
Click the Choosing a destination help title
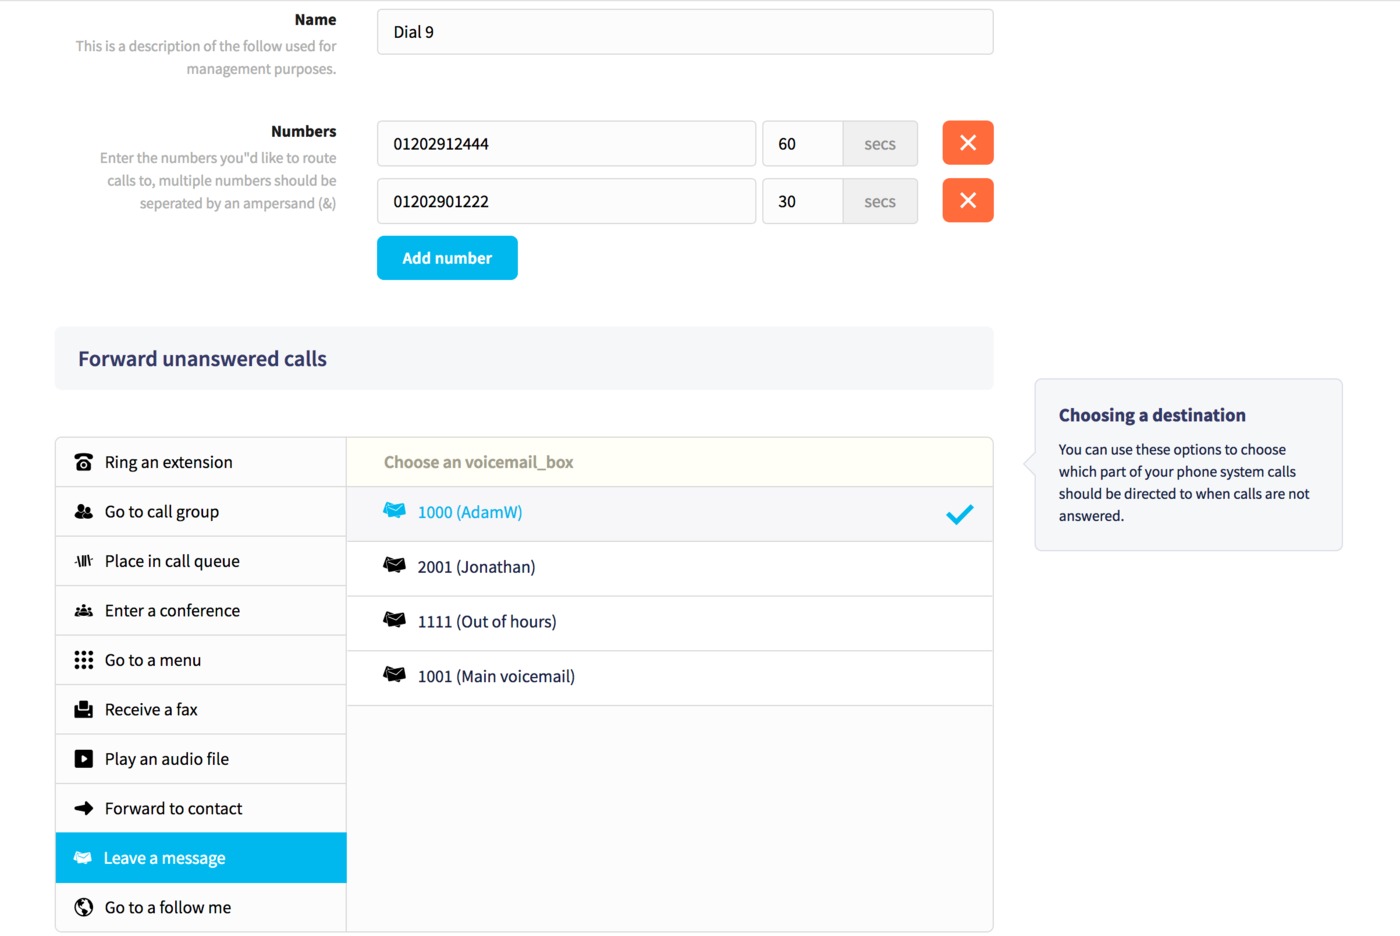pos(1152,415)
